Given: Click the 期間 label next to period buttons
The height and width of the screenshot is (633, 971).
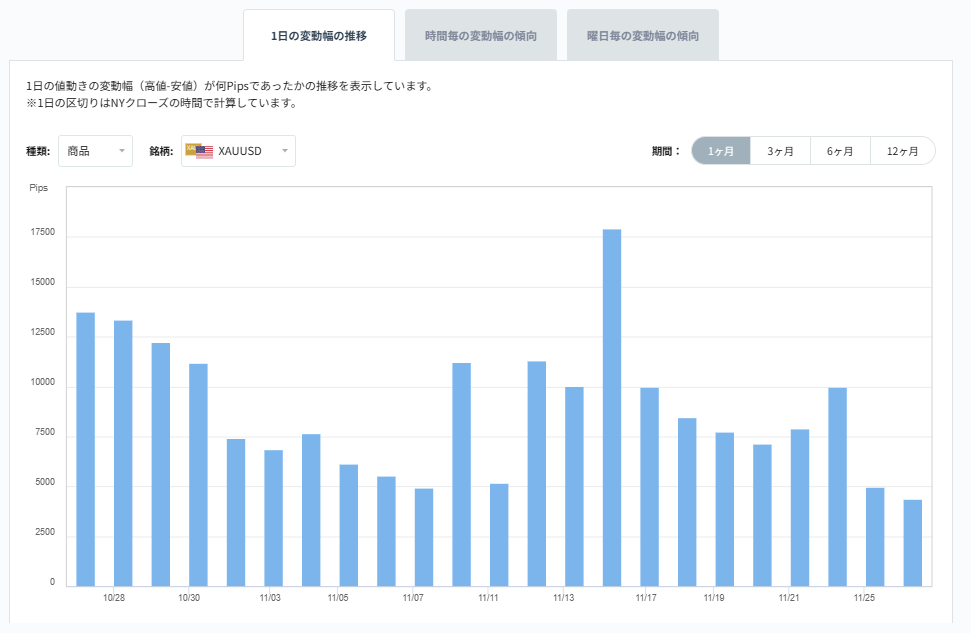Looking at the screenshot, I should point(663,150).
